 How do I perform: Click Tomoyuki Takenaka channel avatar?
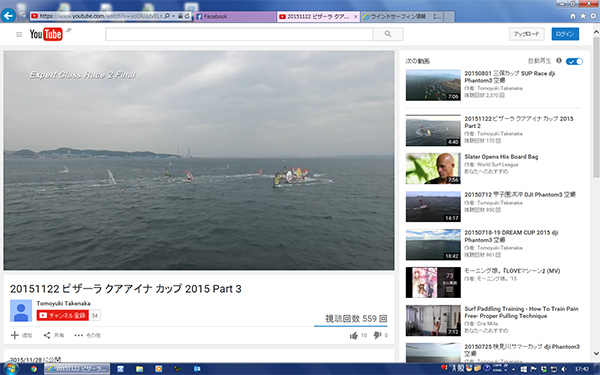[x=21, y=311]
